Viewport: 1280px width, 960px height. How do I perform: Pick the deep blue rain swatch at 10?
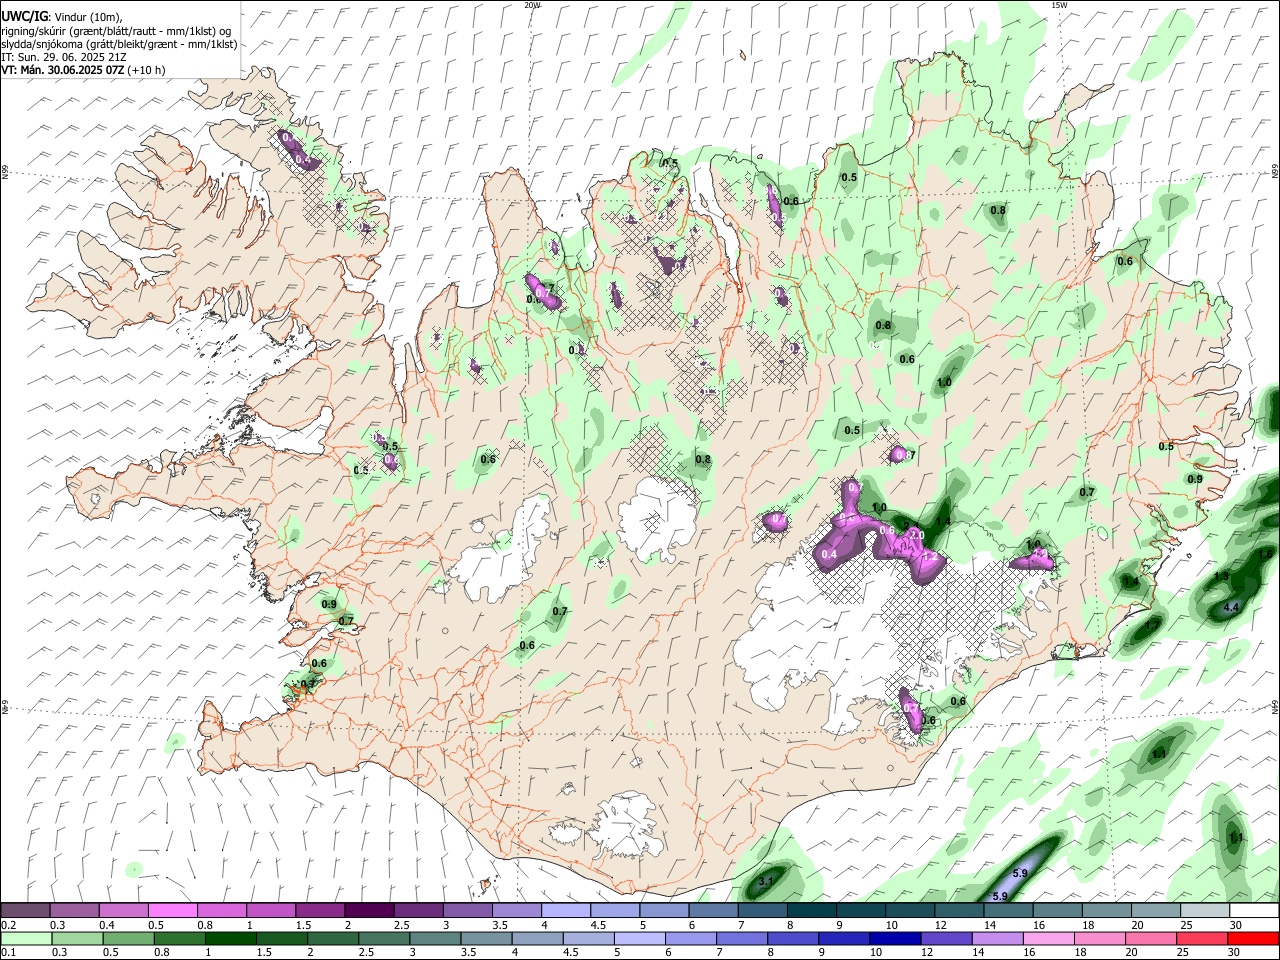pyautogui.click(x=895, y=938)
